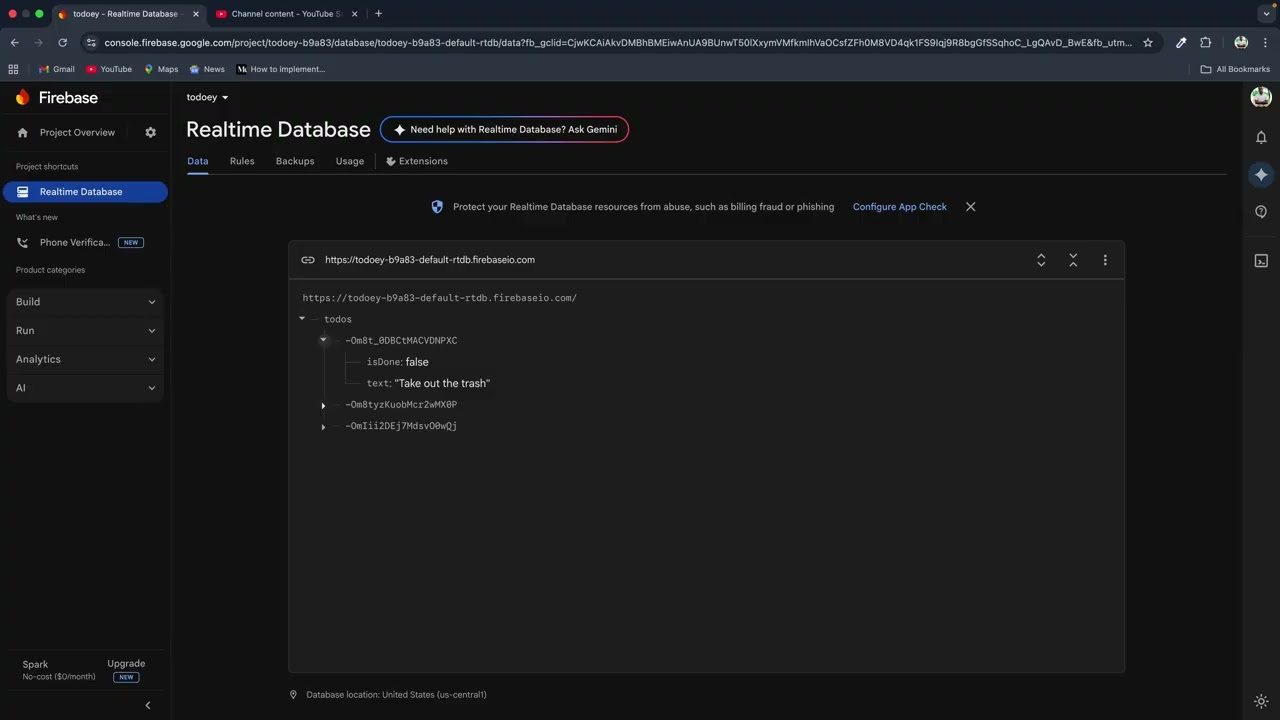Click Configure App Check link

[900, 207]
